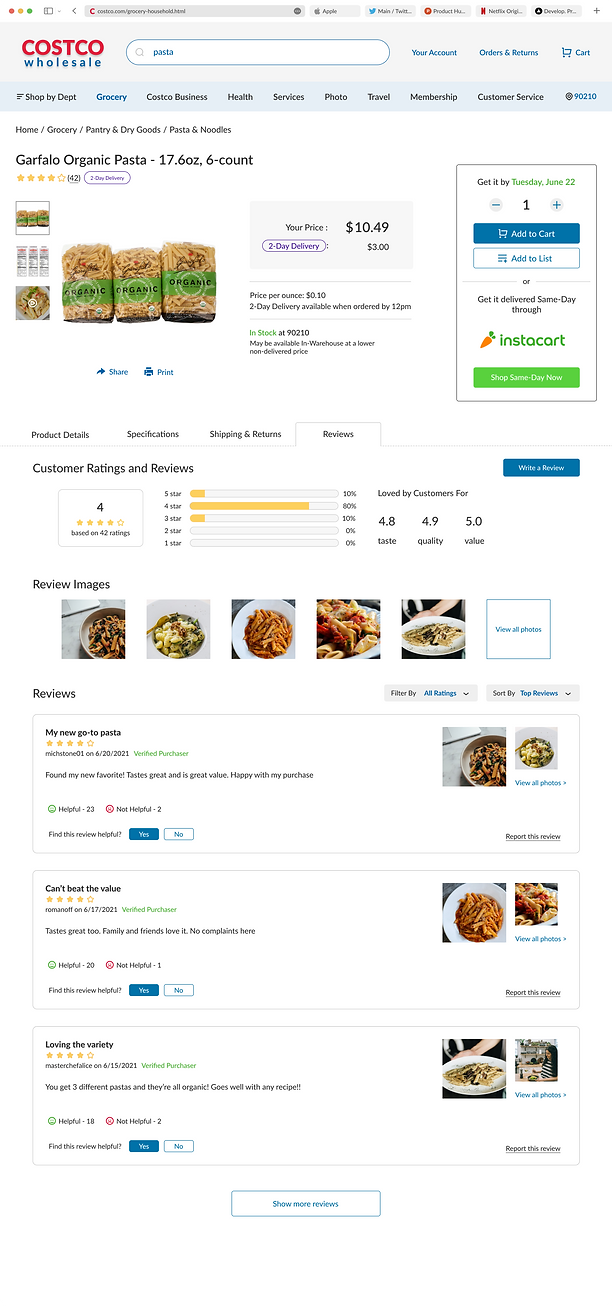Click the search magnifier icon

coord(140,52)
